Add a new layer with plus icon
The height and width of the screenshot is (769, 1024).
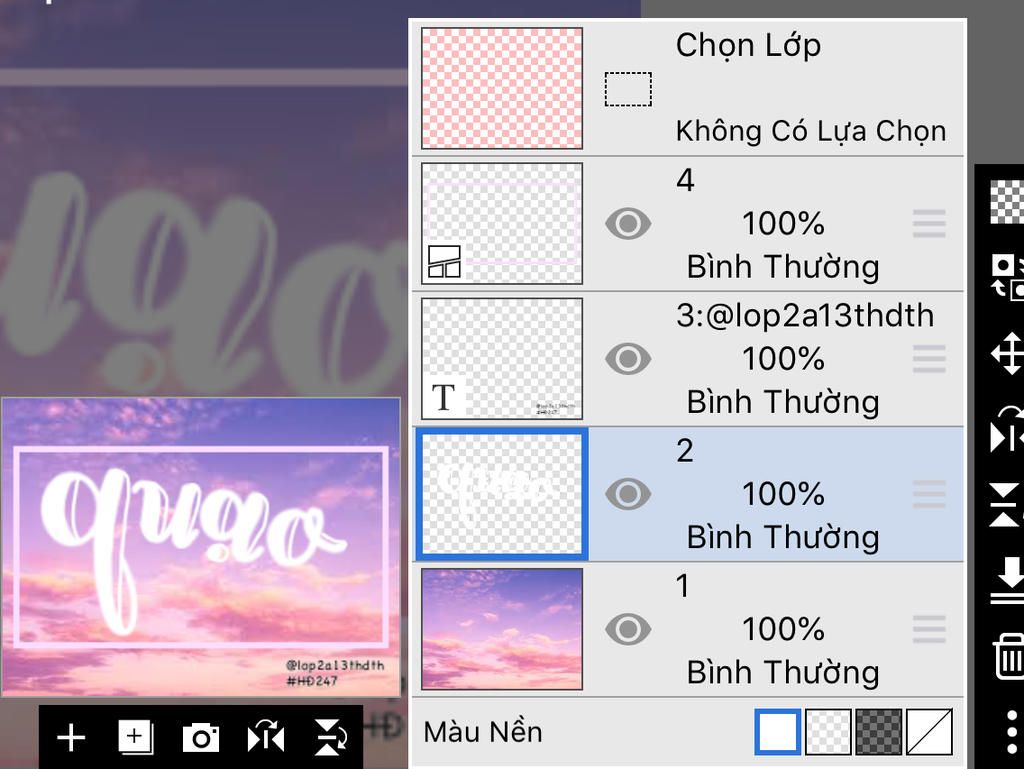tap(71, 738)
